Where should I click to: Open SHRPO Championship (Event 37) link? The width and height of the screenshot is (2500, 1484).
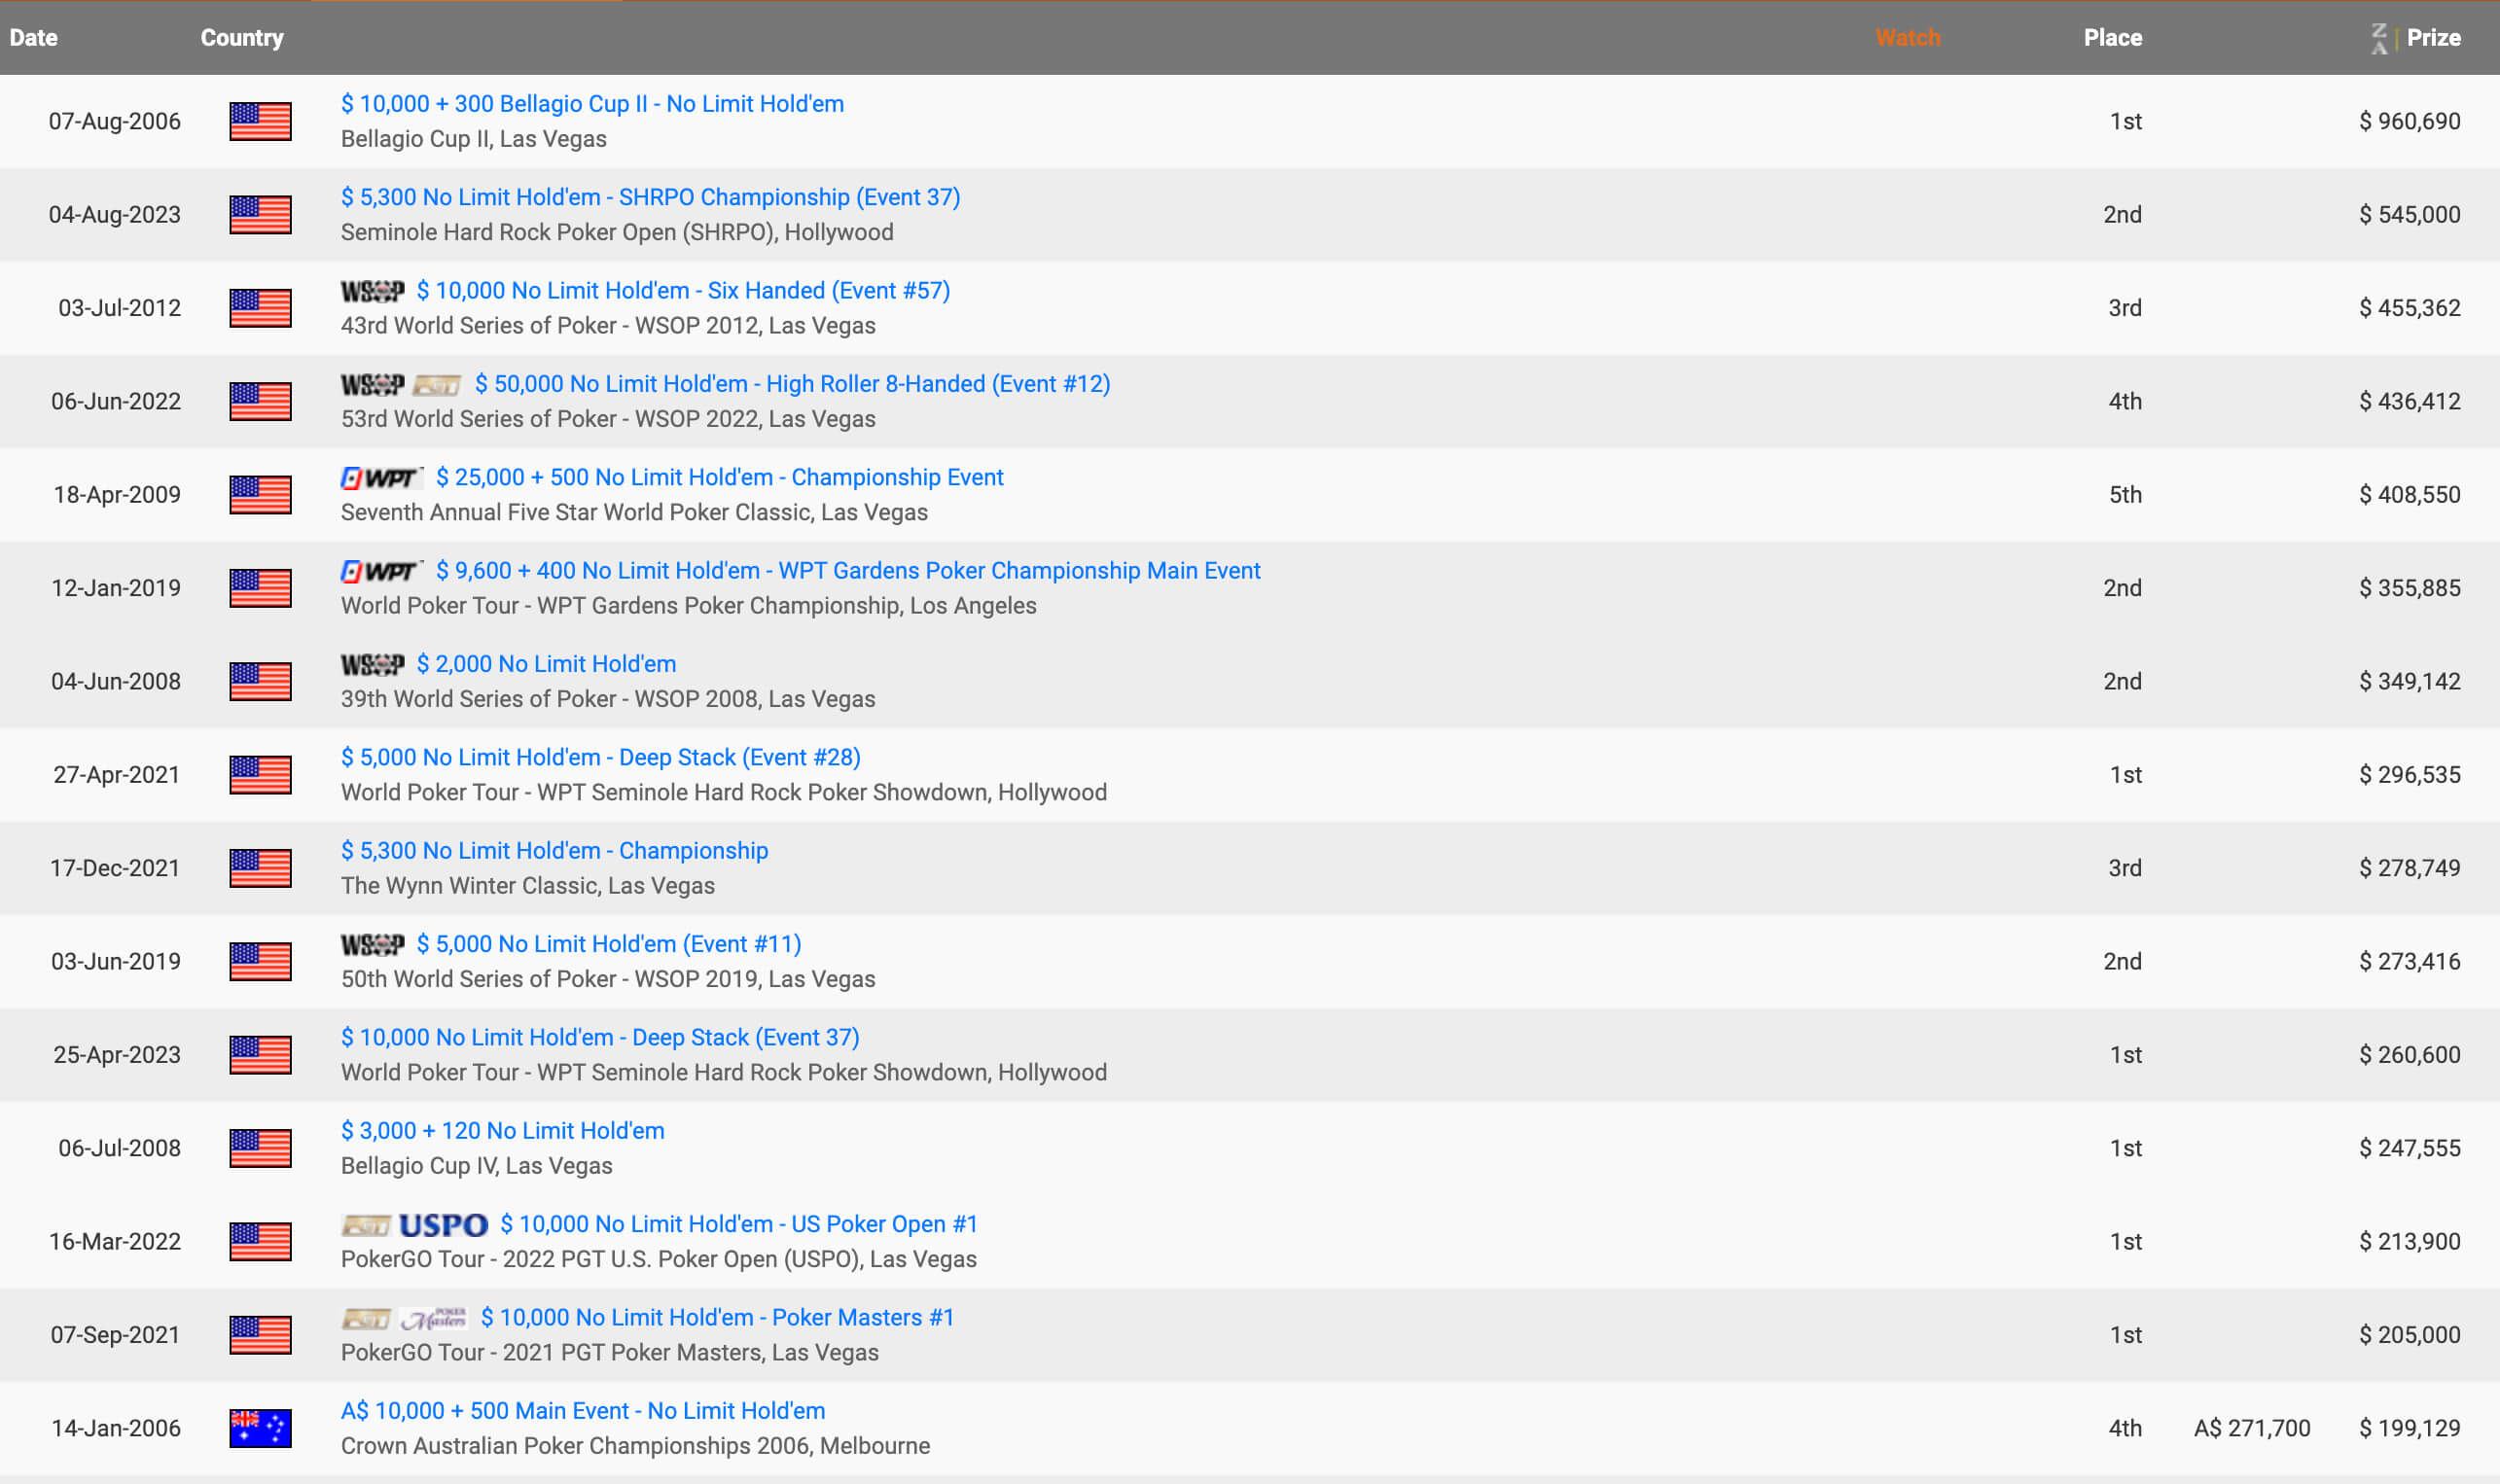650,197
